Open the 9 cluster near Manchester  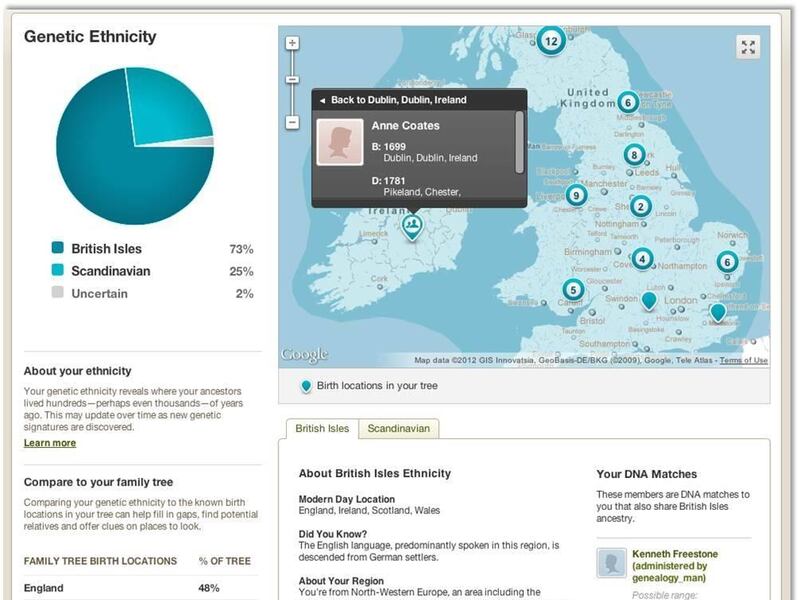coord(575,195)
